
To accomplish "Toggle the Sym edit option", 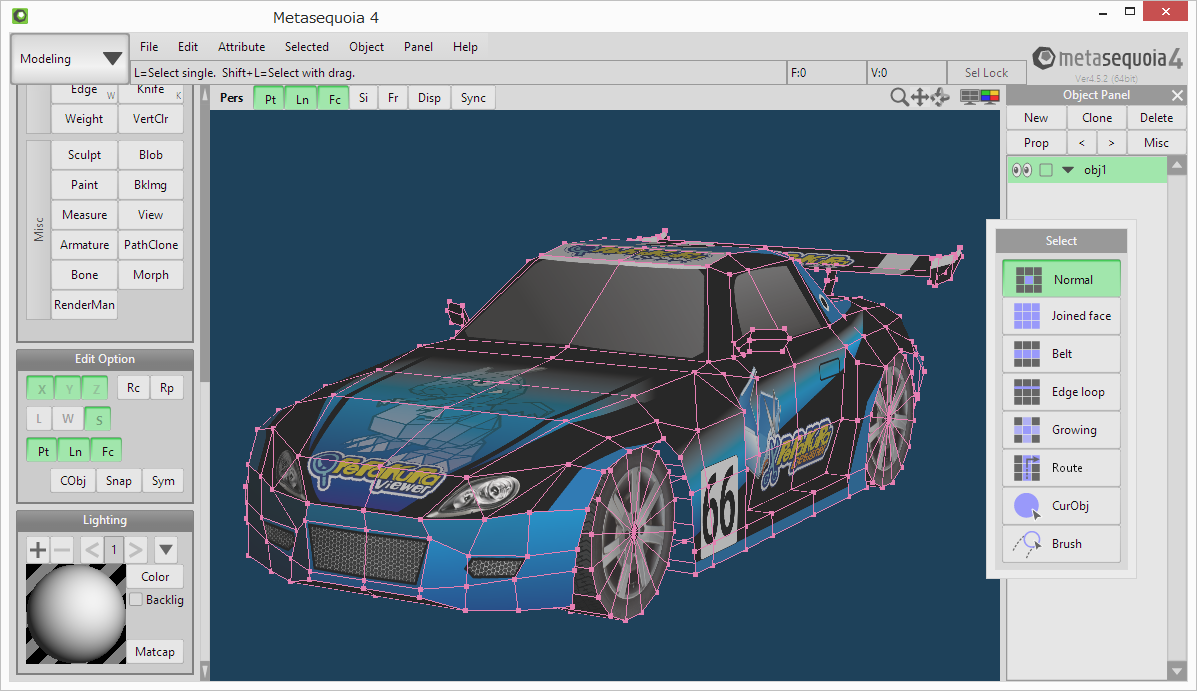I will tap(162, 481).
